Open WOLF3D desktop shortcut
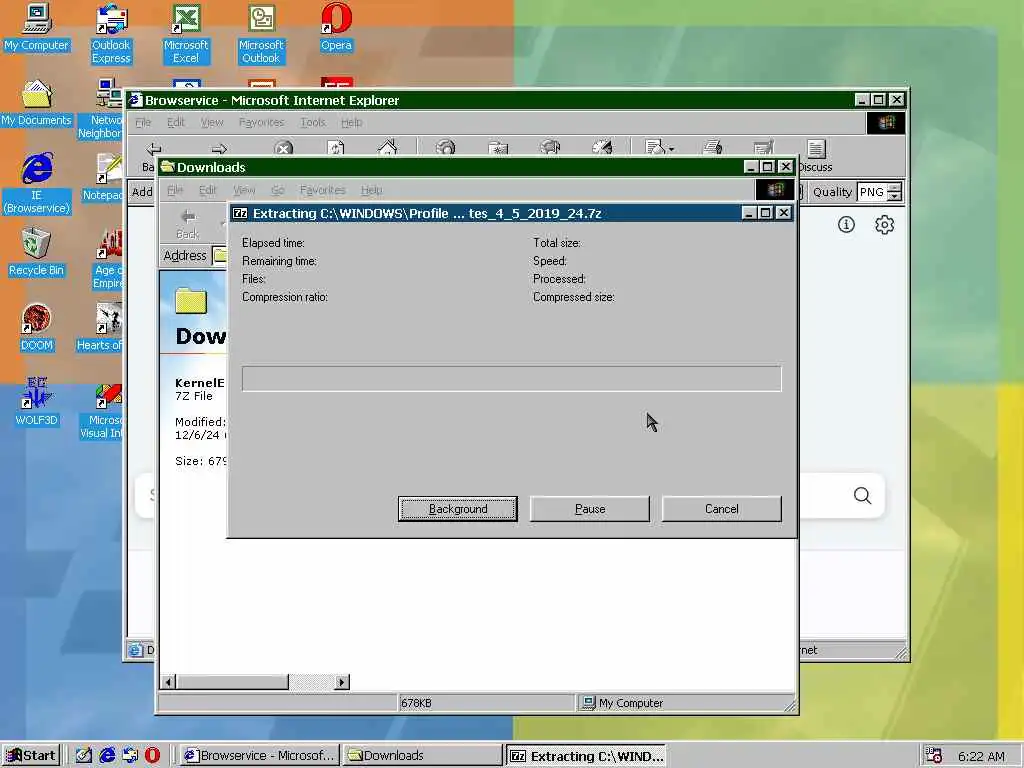1024x768 pixels. [37, 403]
